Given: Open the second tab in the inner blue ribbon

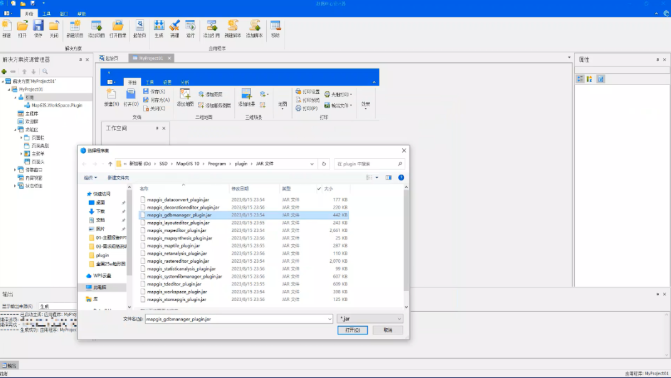Looking at the screenshot, I should coord(150,82).
